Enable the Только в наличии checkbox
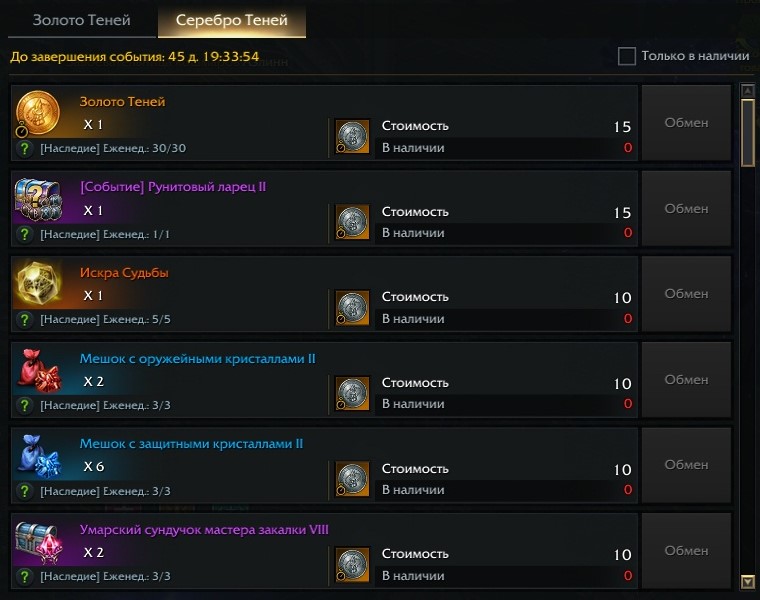The height and width of the screenshot is (600, 760). tap(627, 56)
